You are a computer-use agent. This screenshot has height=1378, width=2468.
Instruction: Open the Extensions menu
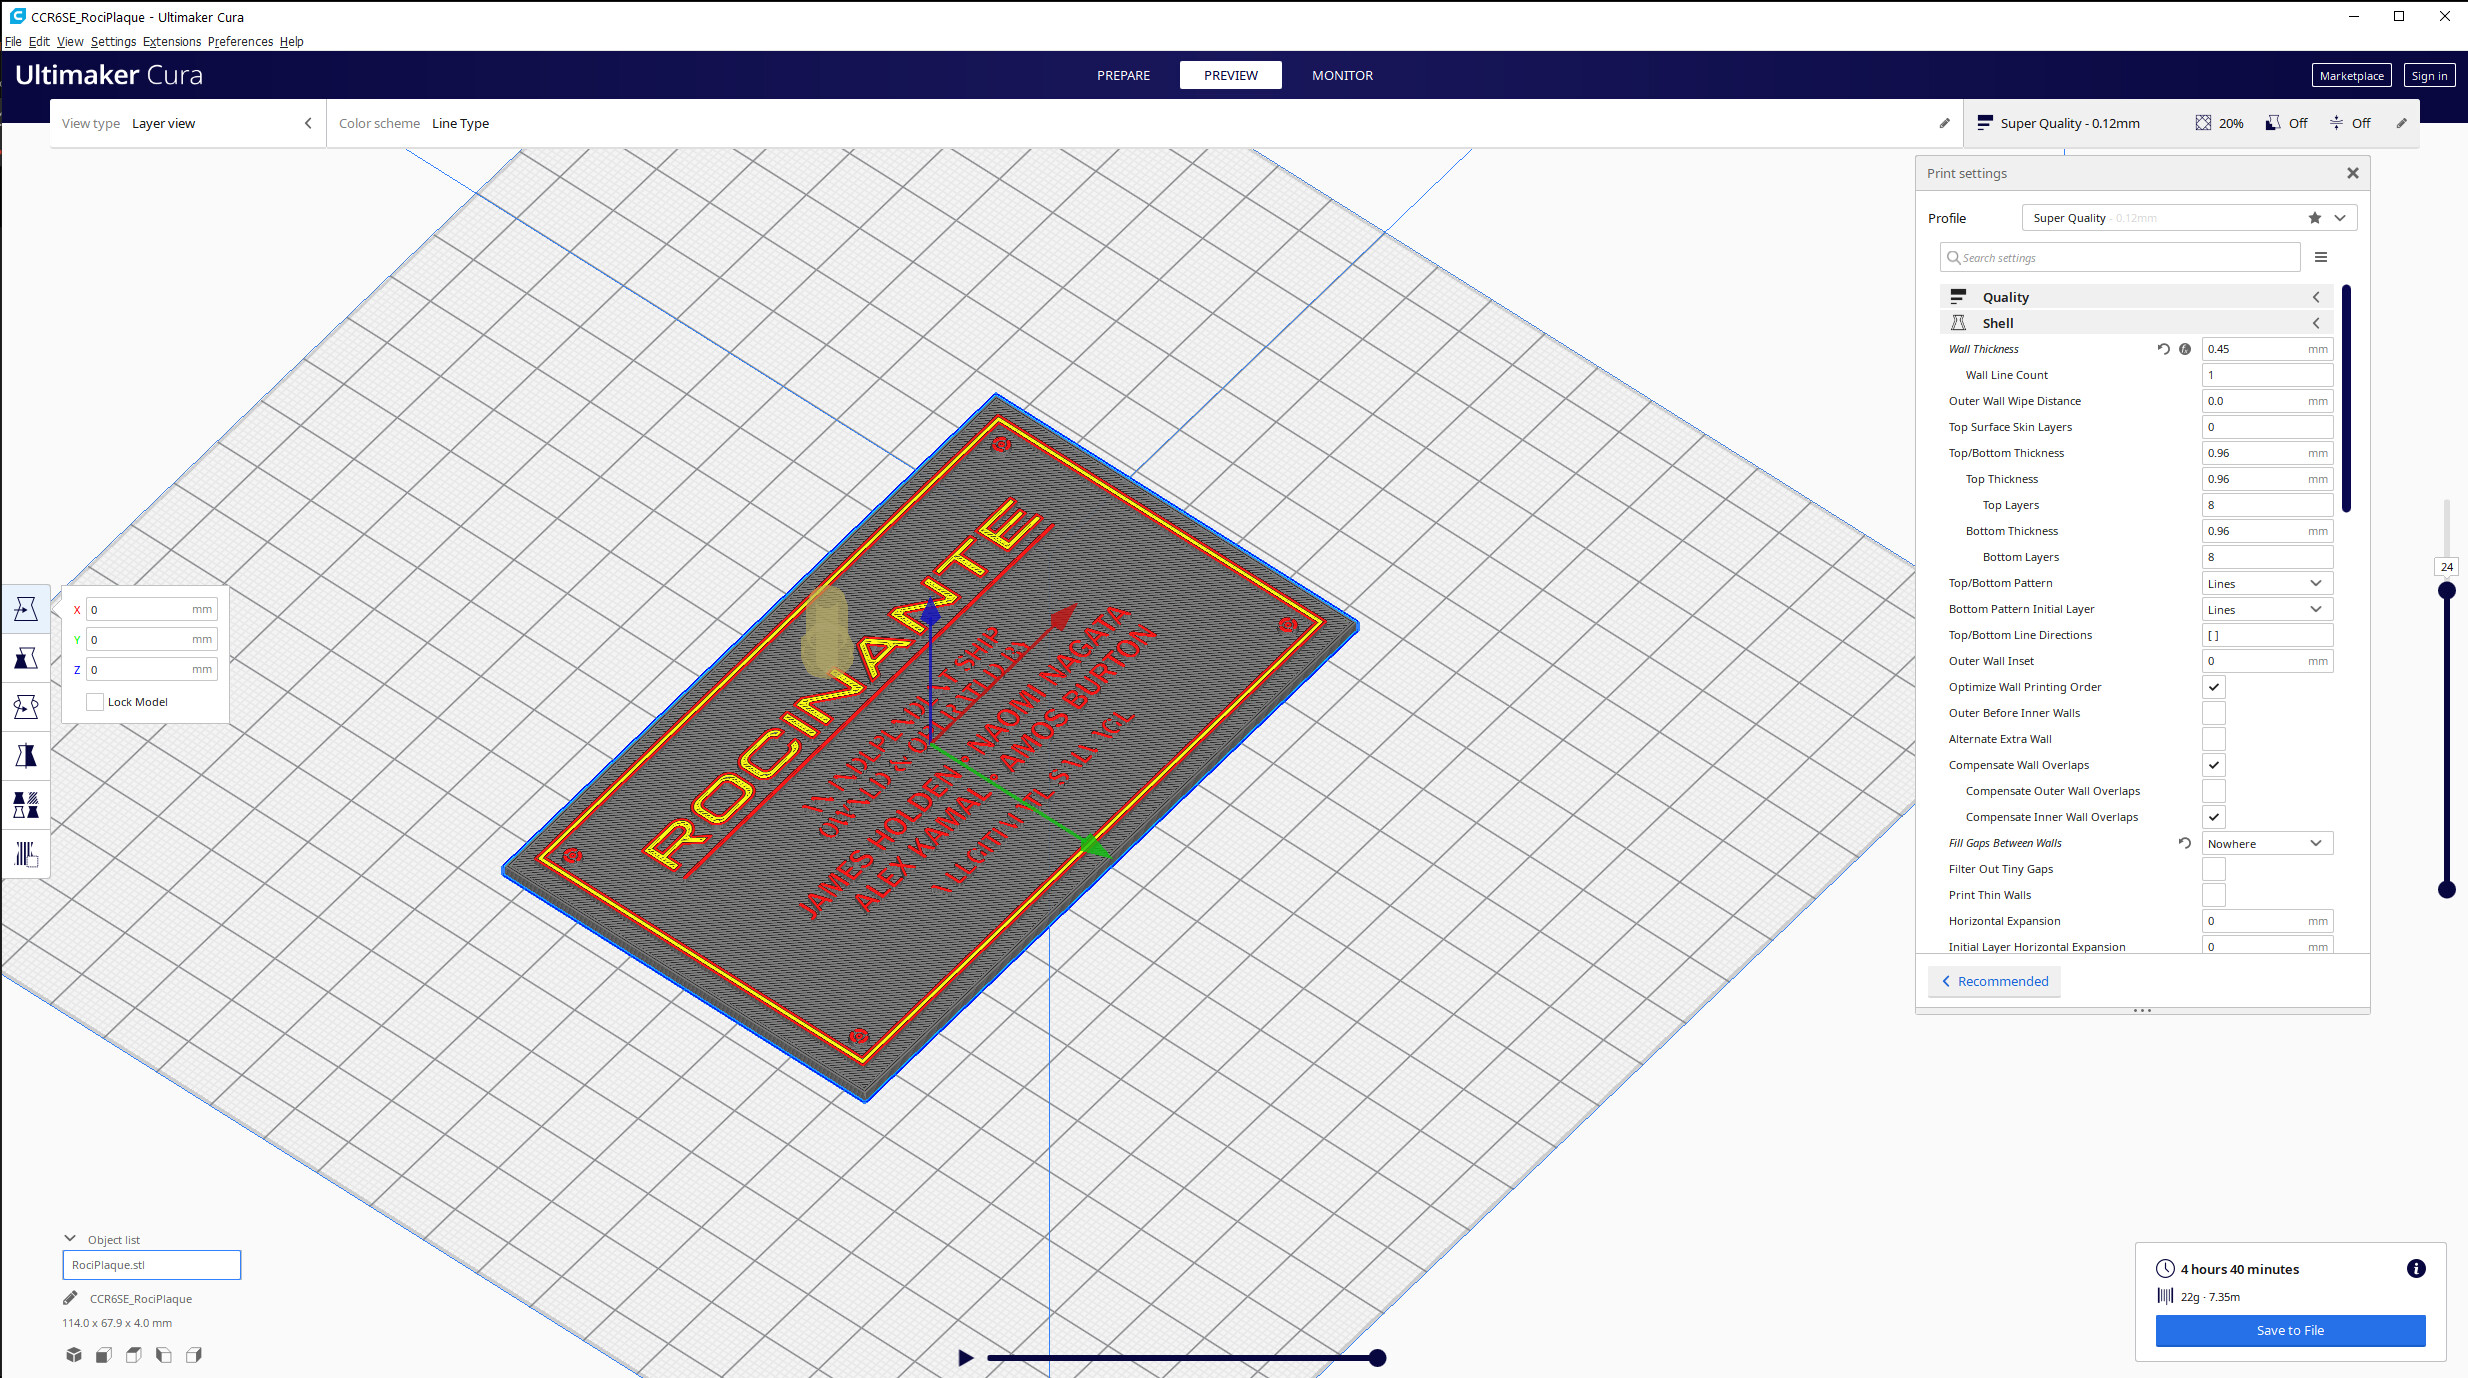click(x=171, y=41)
